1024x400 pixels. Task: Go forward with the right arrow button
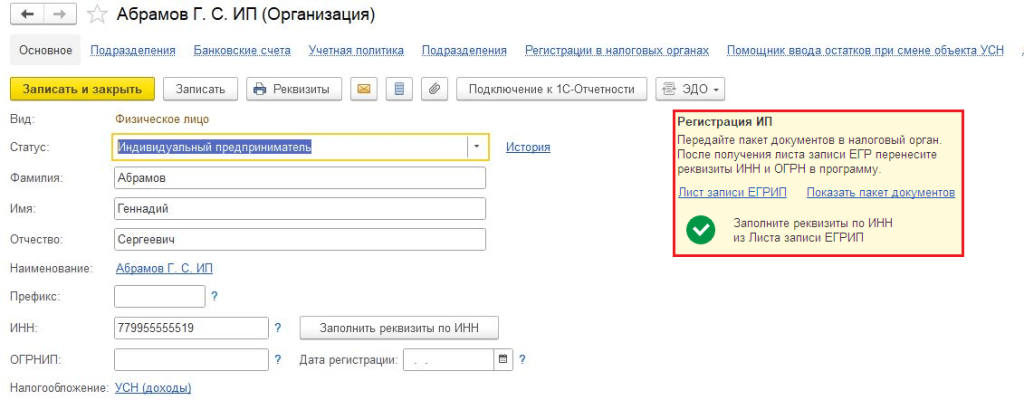point(59,14)
